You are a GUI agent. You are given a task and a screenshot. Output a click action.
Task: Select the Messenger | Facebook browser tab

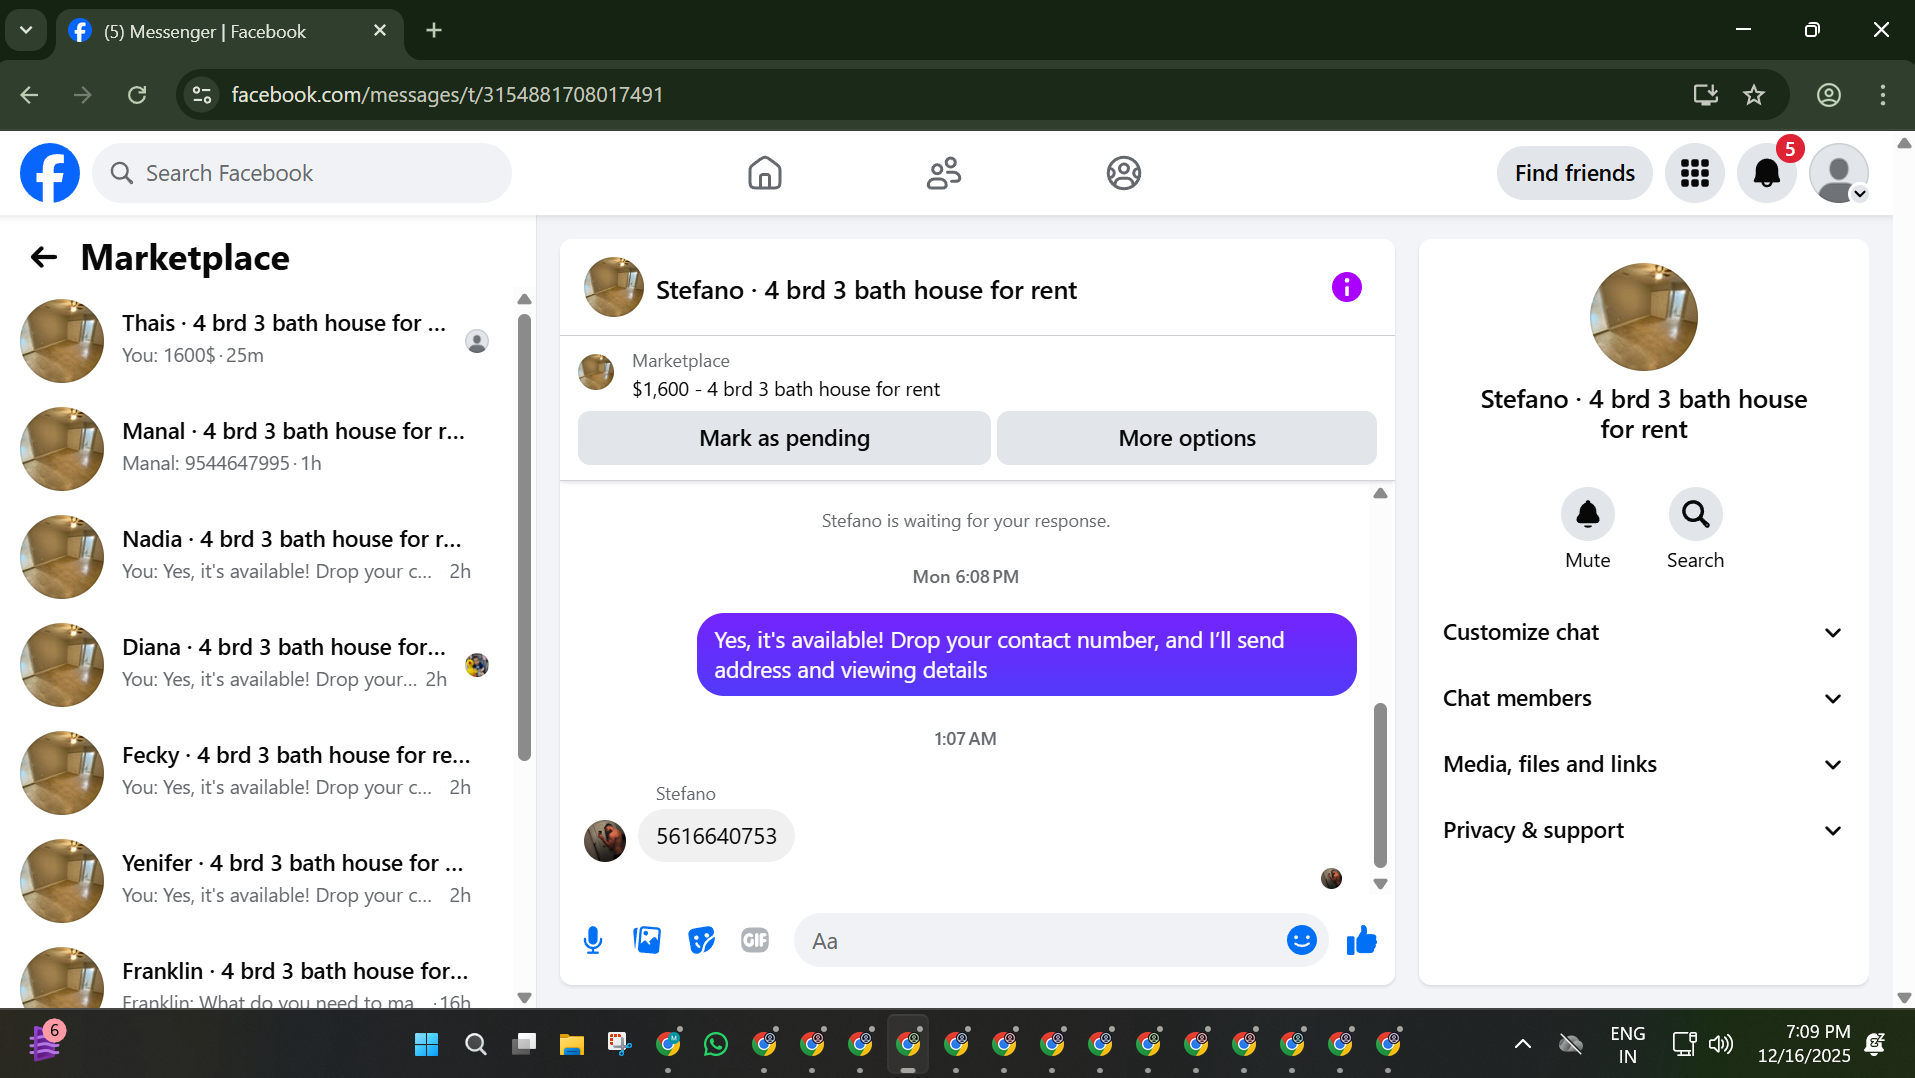tap(230, 31)
